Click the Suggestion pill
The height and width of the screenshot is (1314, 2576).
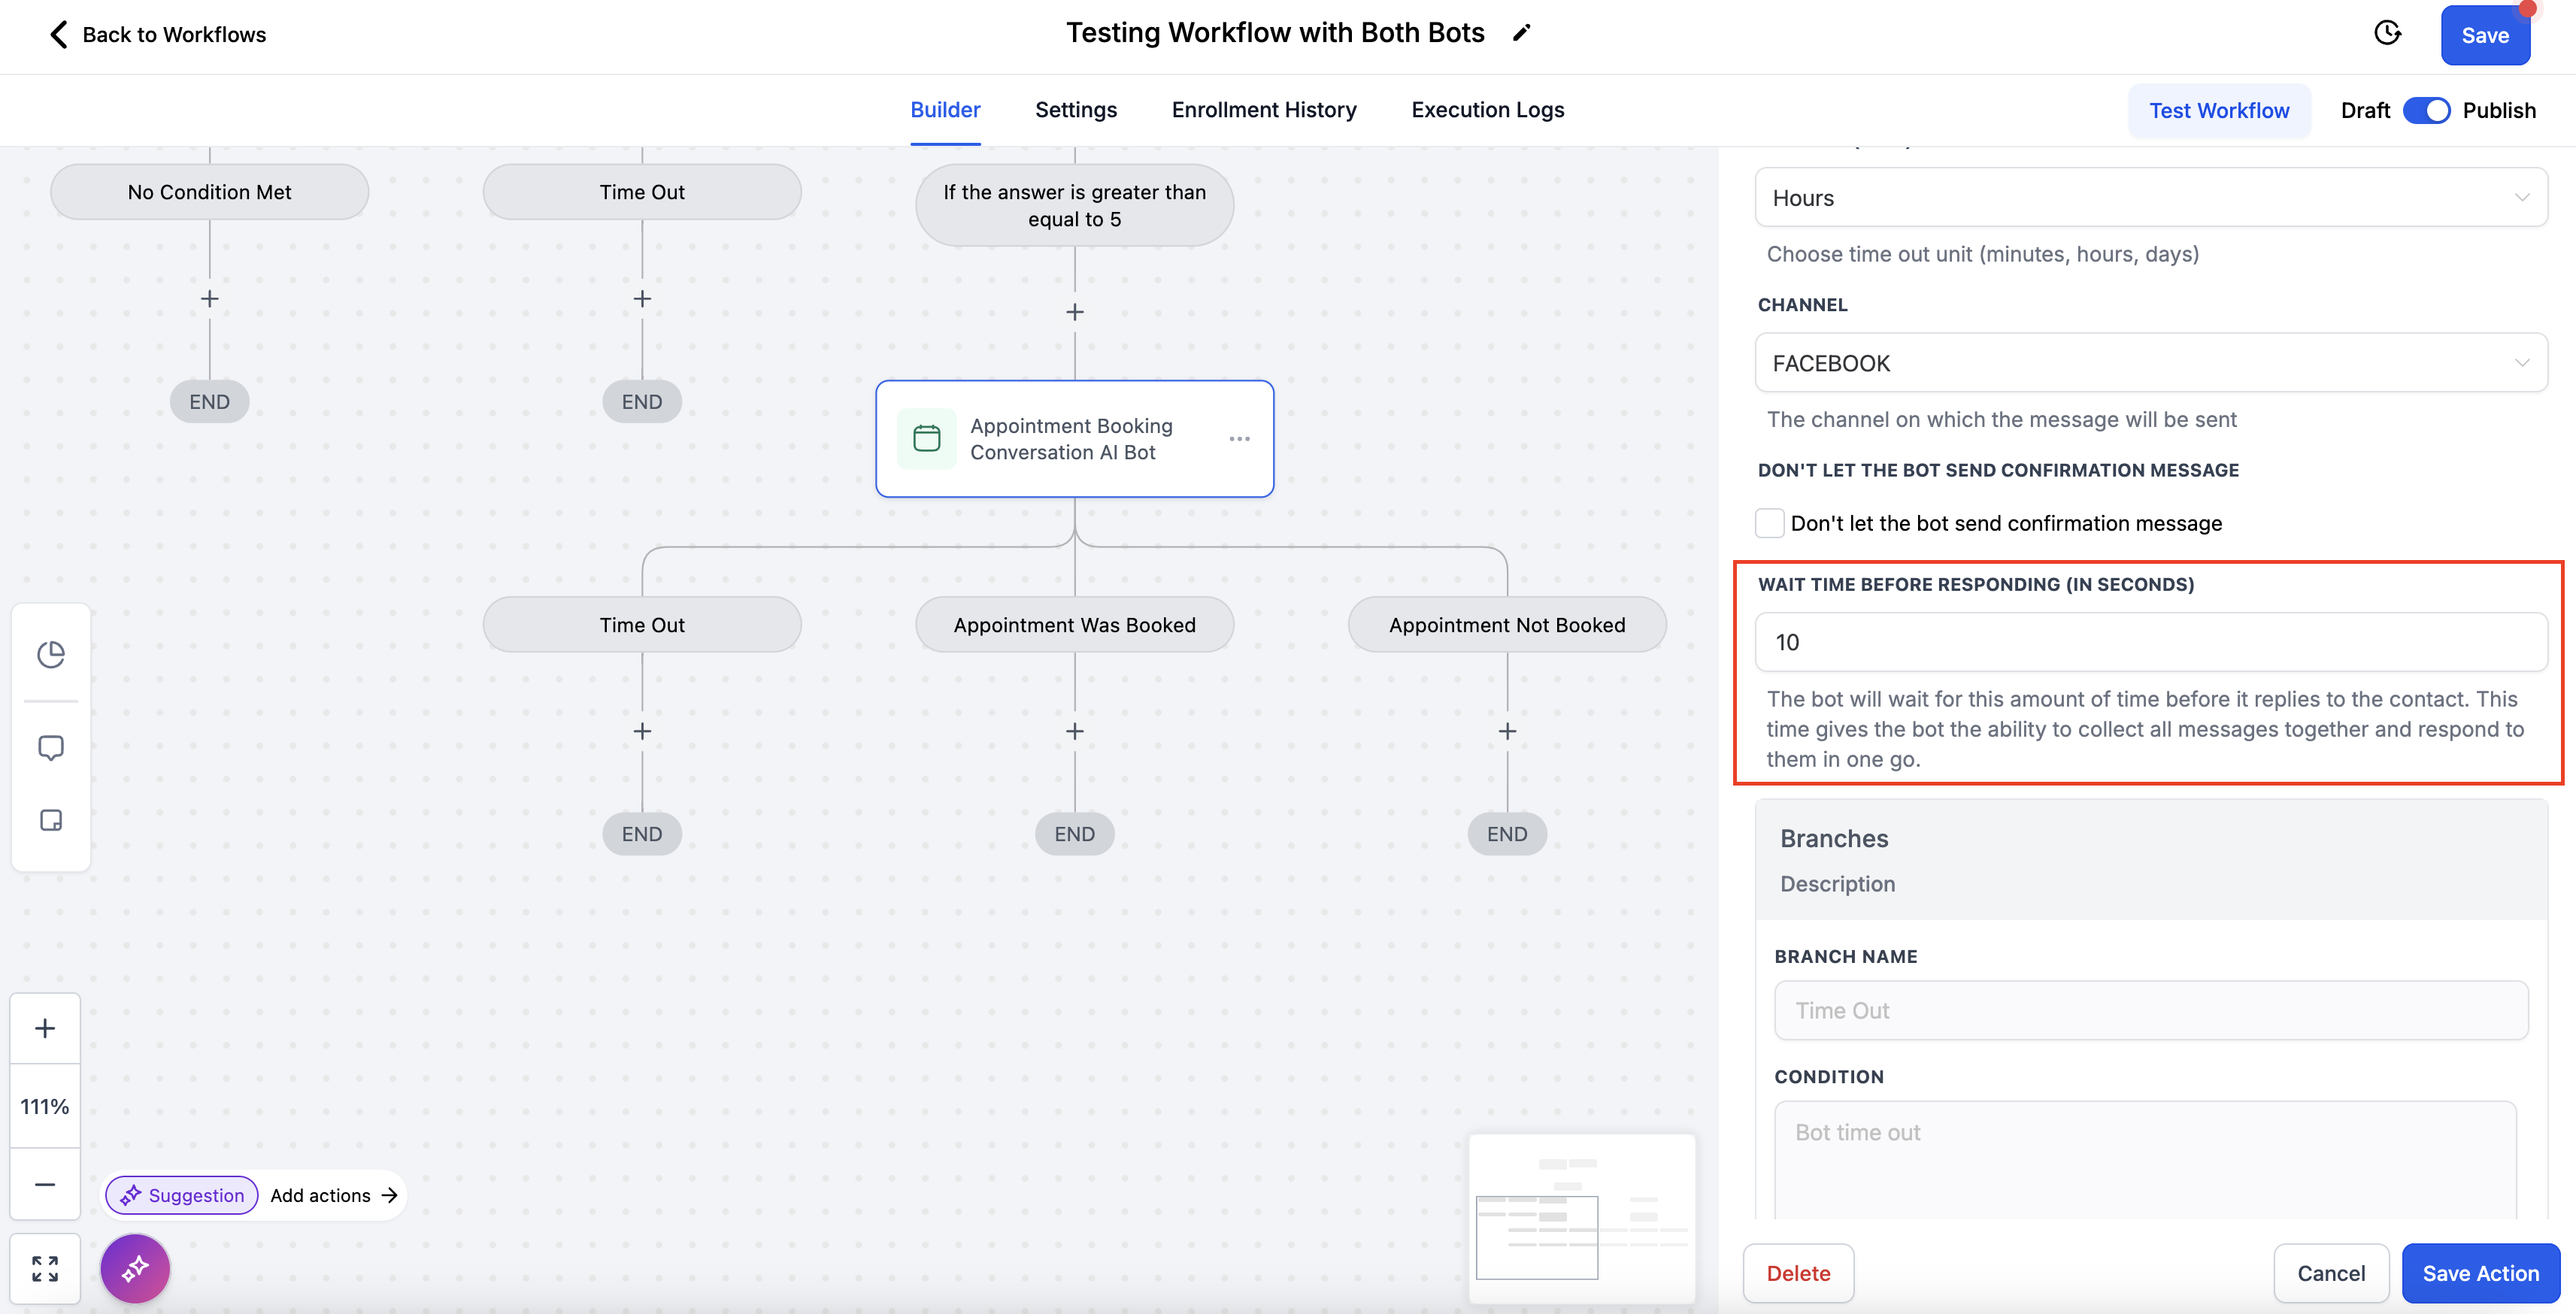(x=182, y=1195)
